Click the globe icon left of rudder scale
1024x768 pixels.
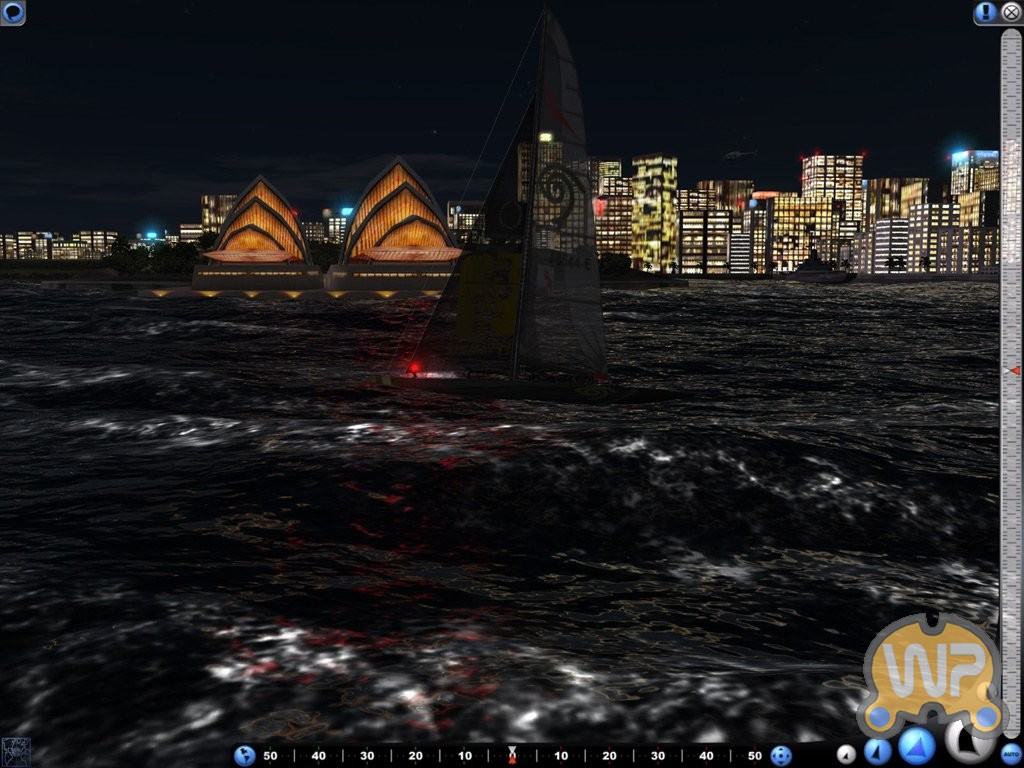pos(244,755)
